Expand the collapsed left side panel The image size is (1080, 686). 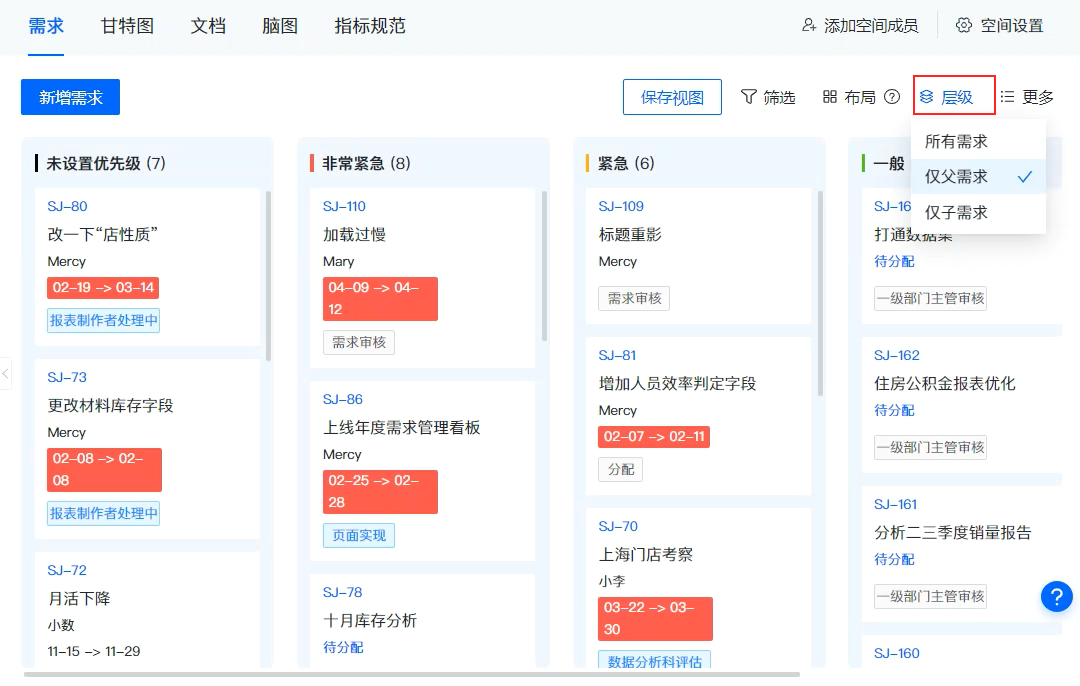[5, 374]
